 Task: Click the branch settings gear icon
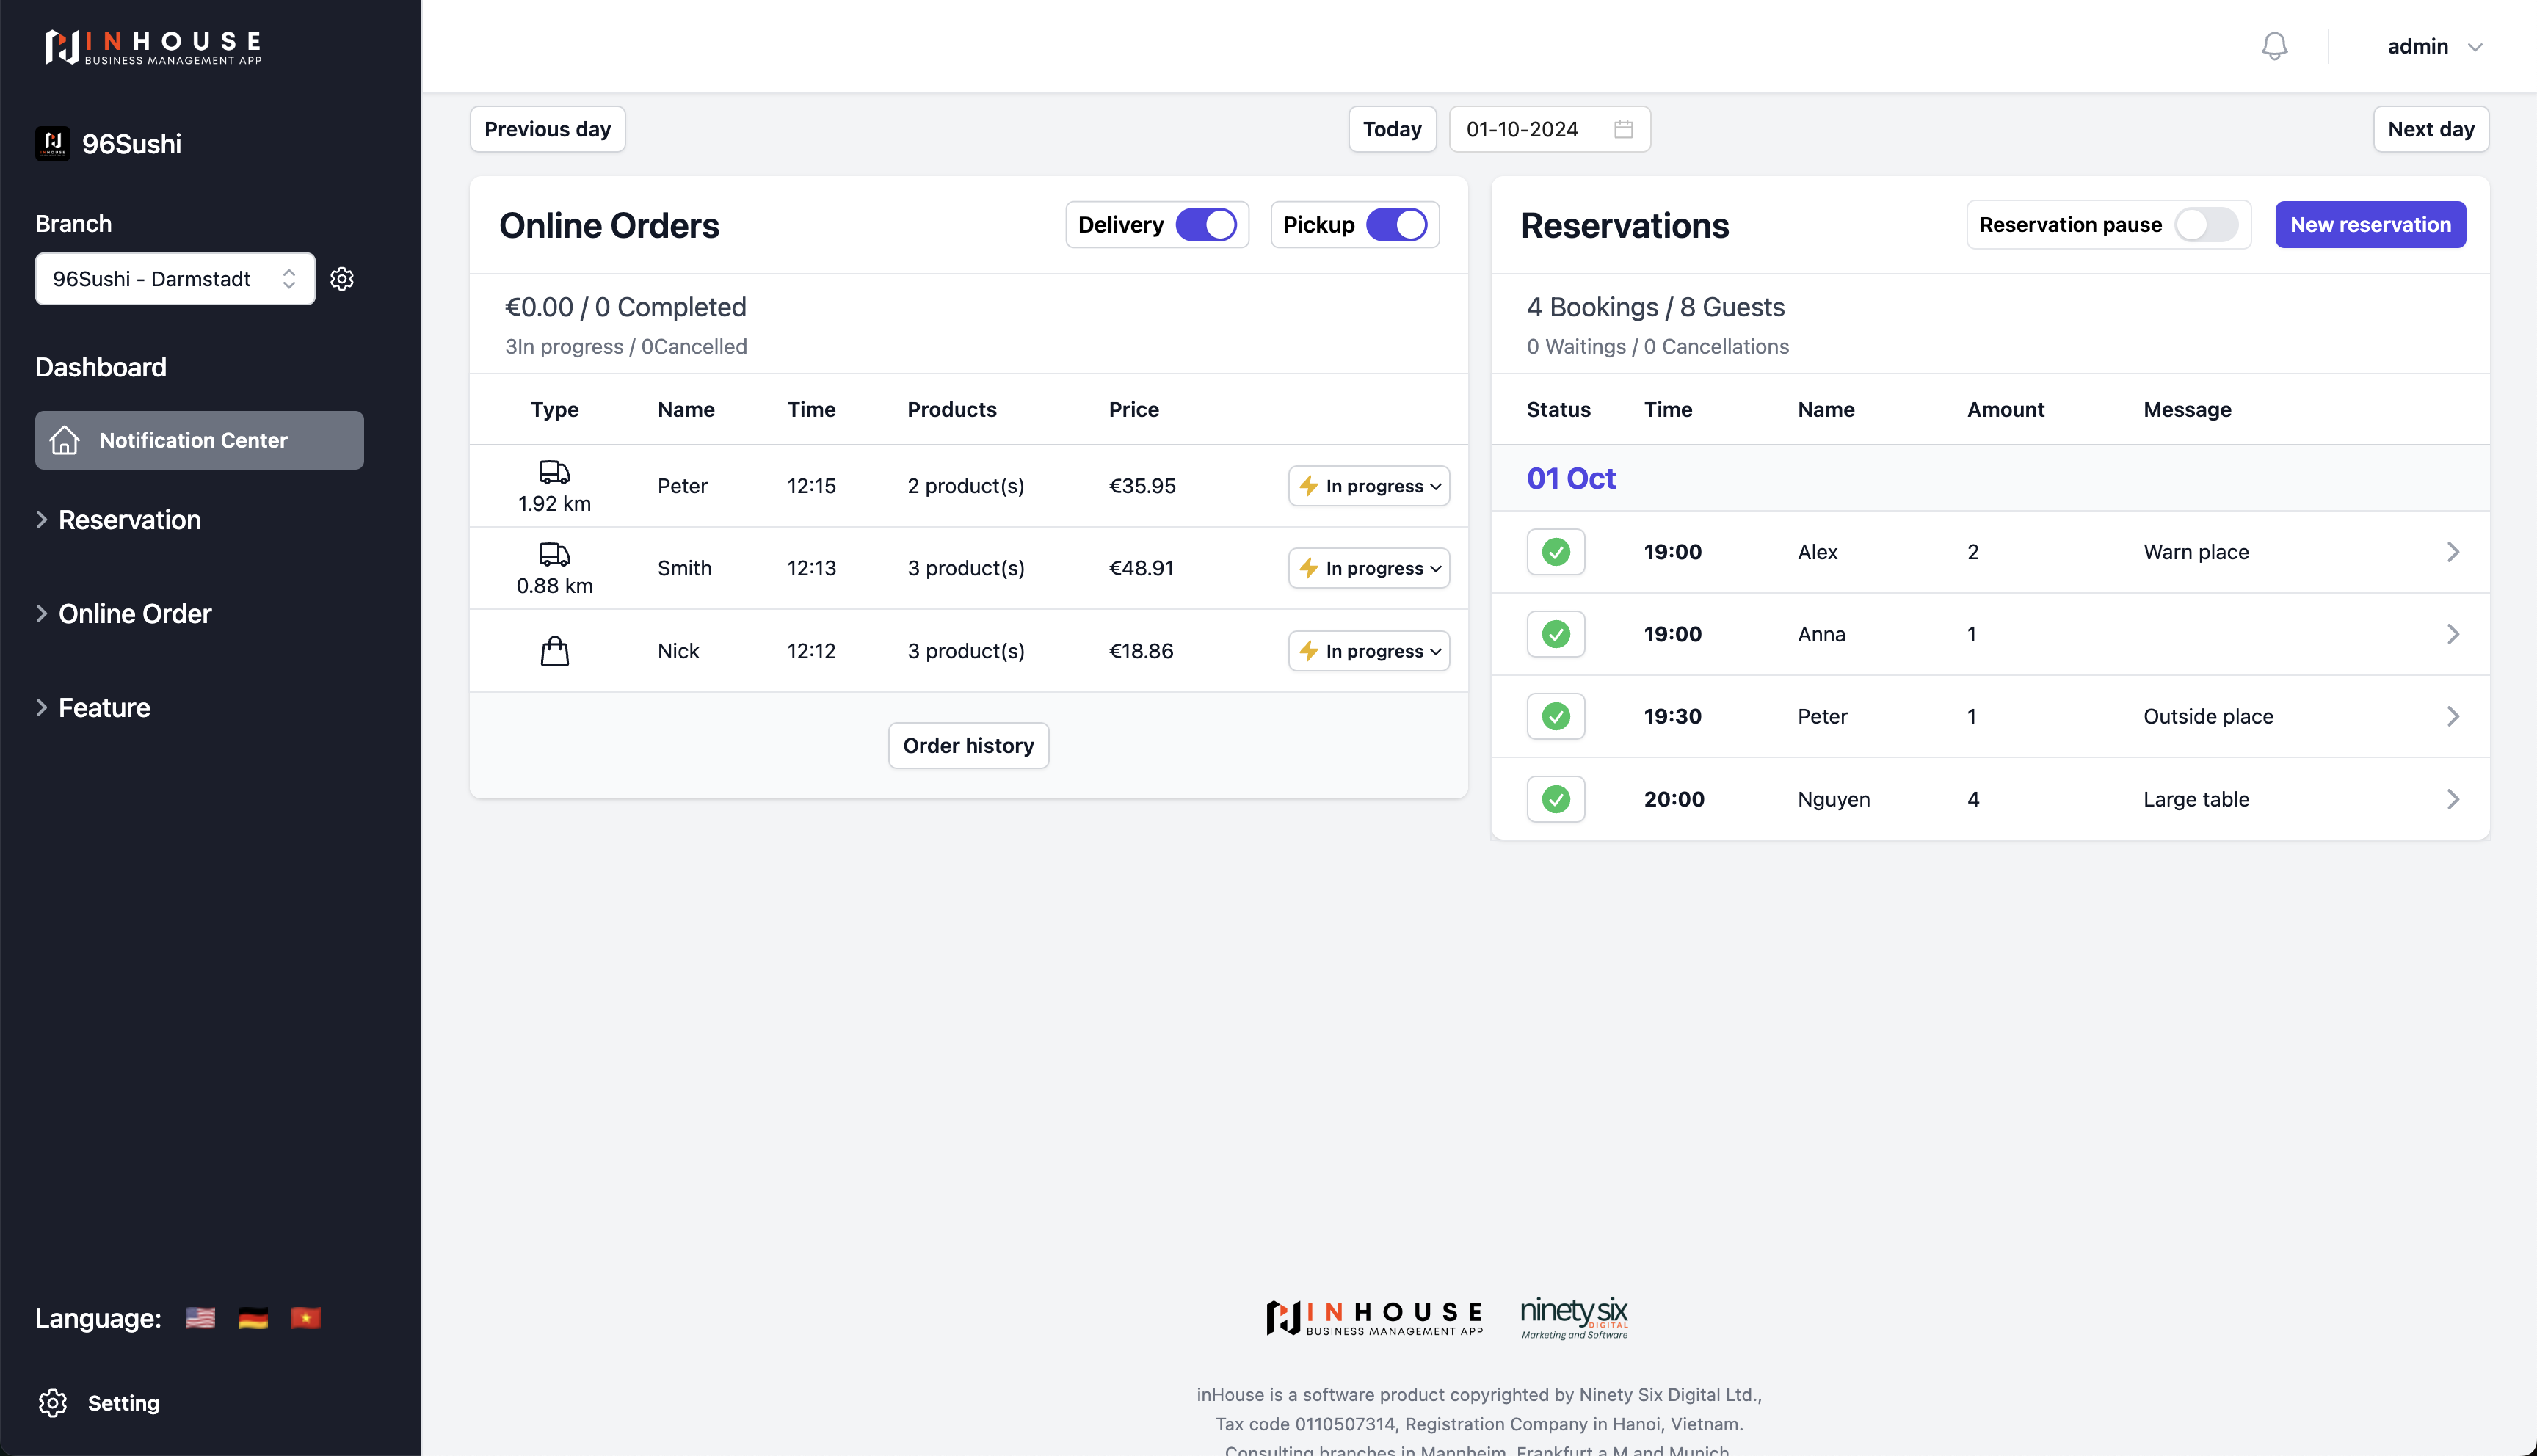[x=342, y=279]
